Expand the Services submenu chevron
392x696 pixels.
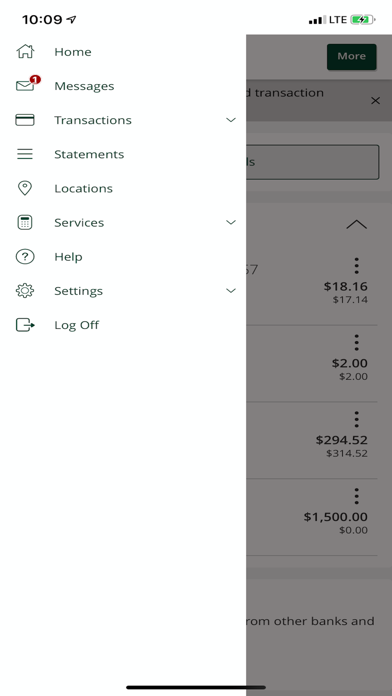pyautogui.click(x=231, y=222)
